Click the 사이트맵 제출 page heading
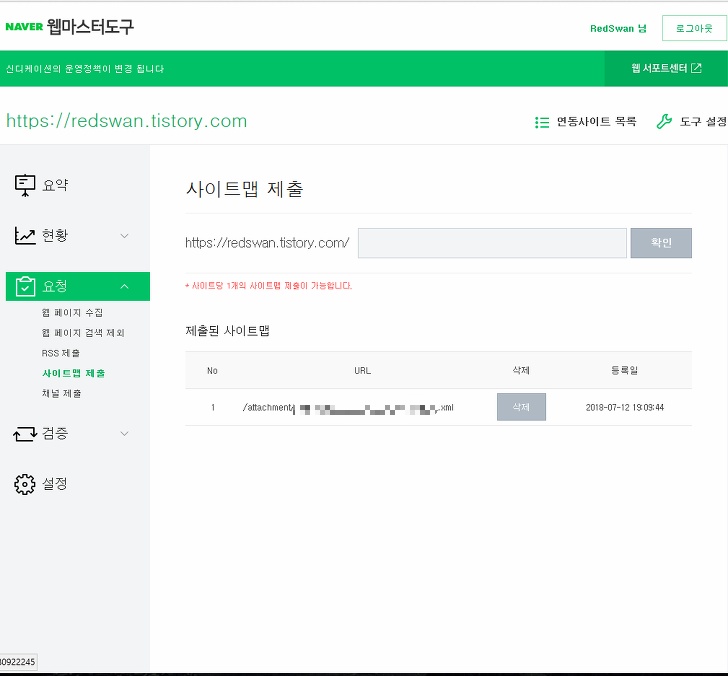Image resolution: width=728 pixels, height=676 pixels. pos(245,189)
